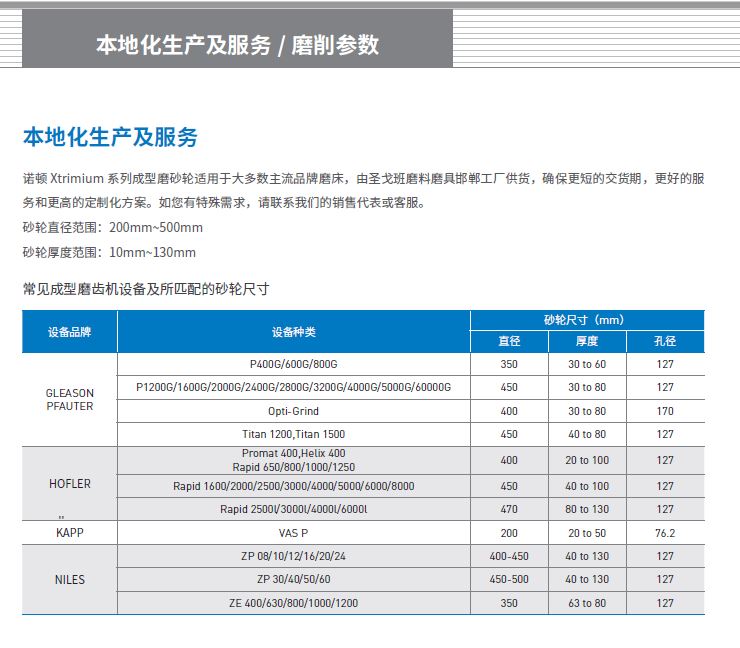Select the 厚度 column header
This screenshot has height=648, width=740.
point(586,341)
